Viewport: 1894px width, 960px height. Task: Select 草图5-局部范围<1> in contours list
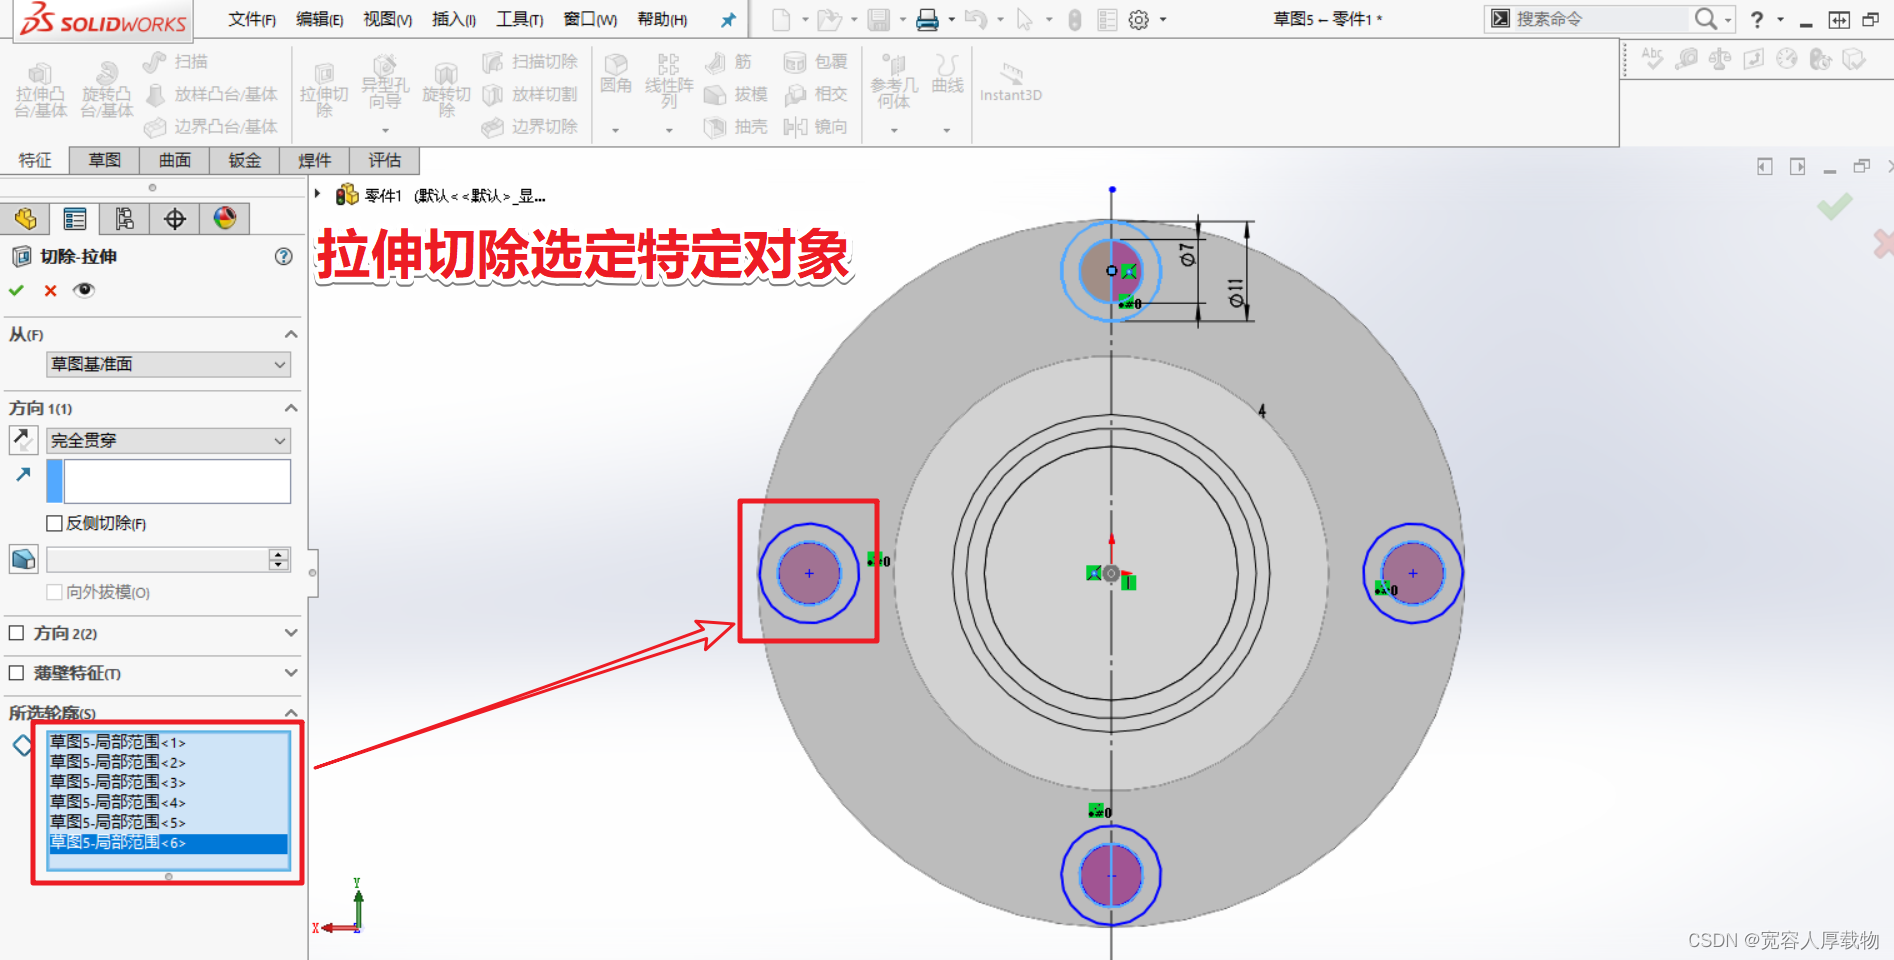[x=168, y=742]
